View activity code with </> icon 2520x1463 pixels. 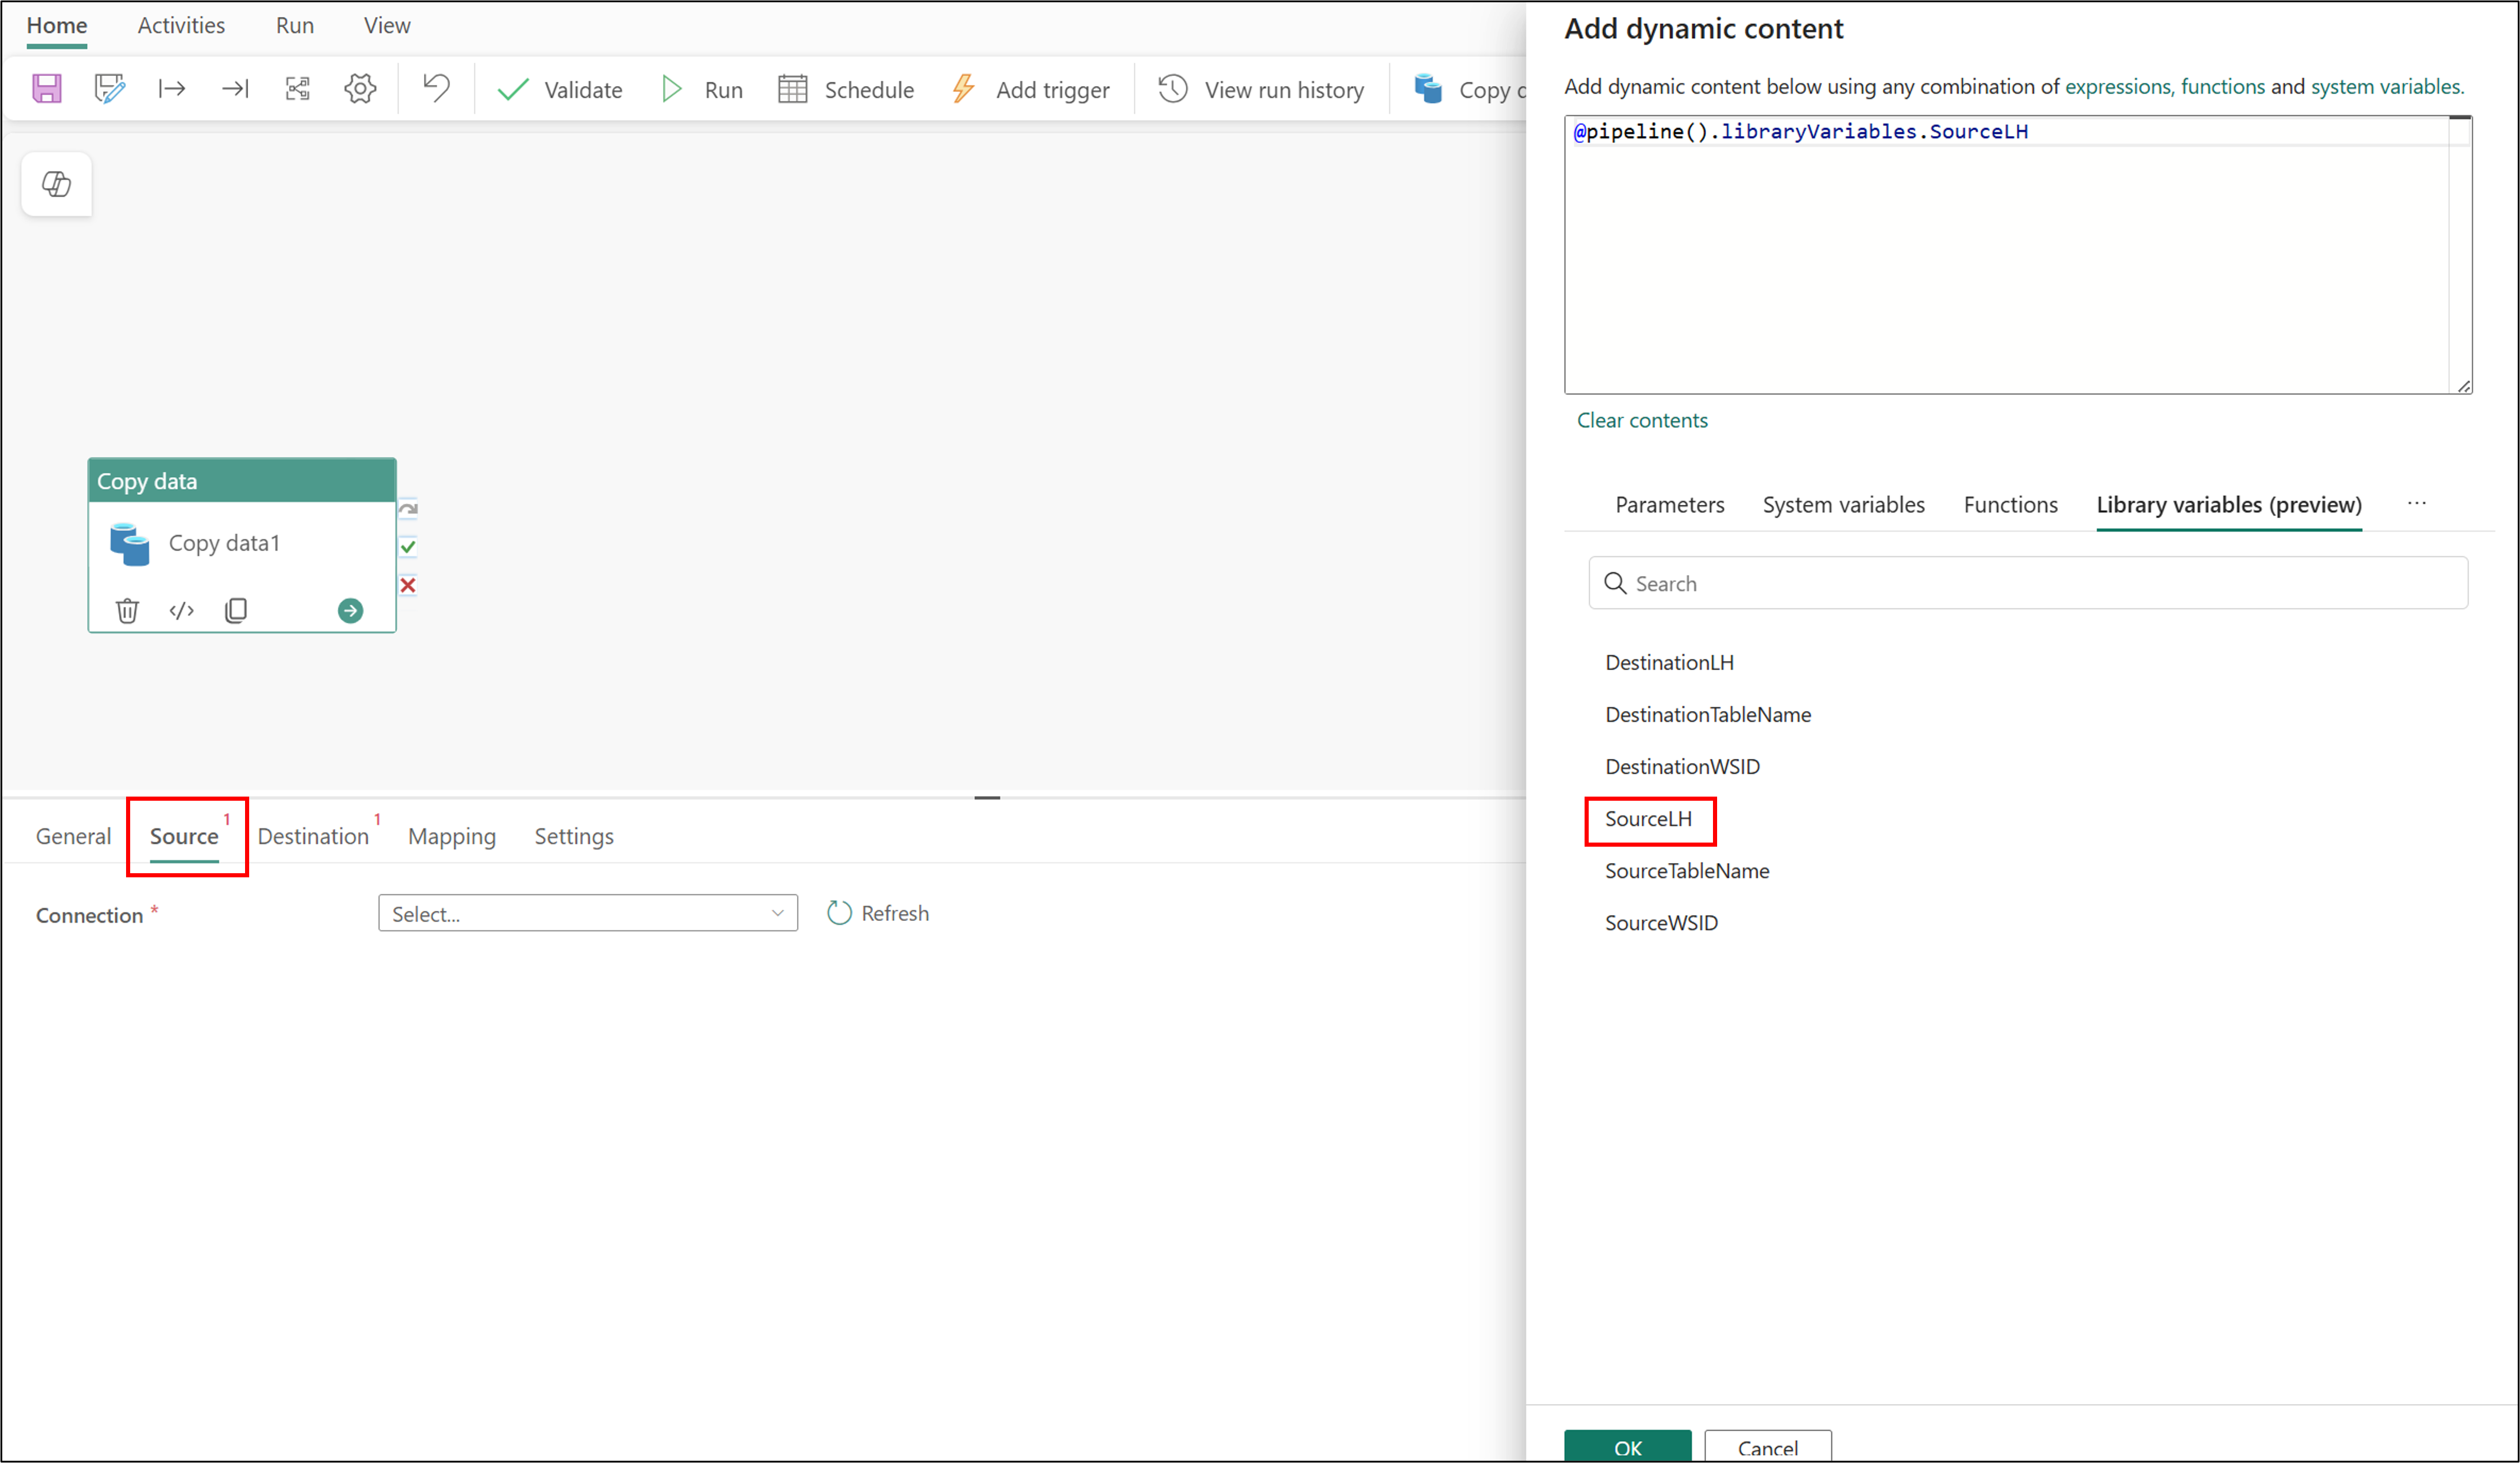click(181, 610)
